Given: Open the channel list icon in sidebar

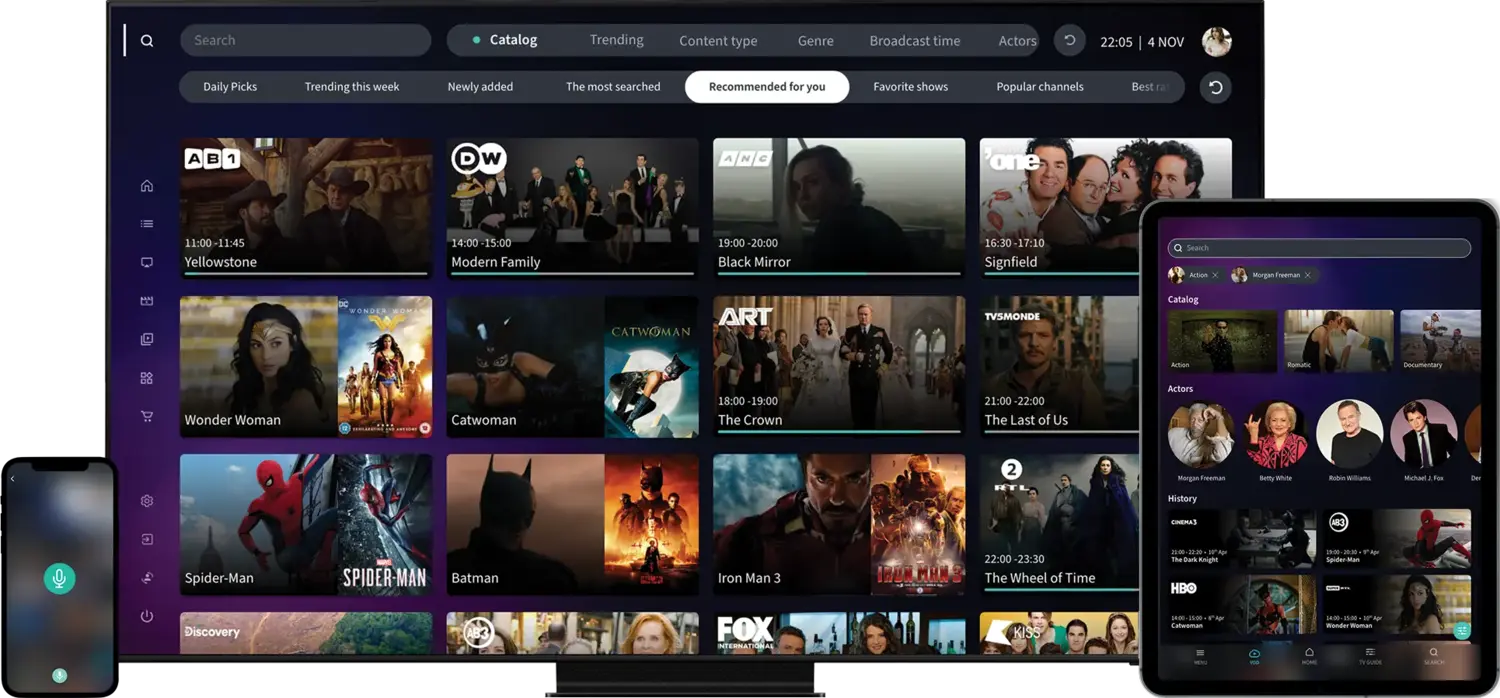Looking at the screenshot, I should pos(147,224).
